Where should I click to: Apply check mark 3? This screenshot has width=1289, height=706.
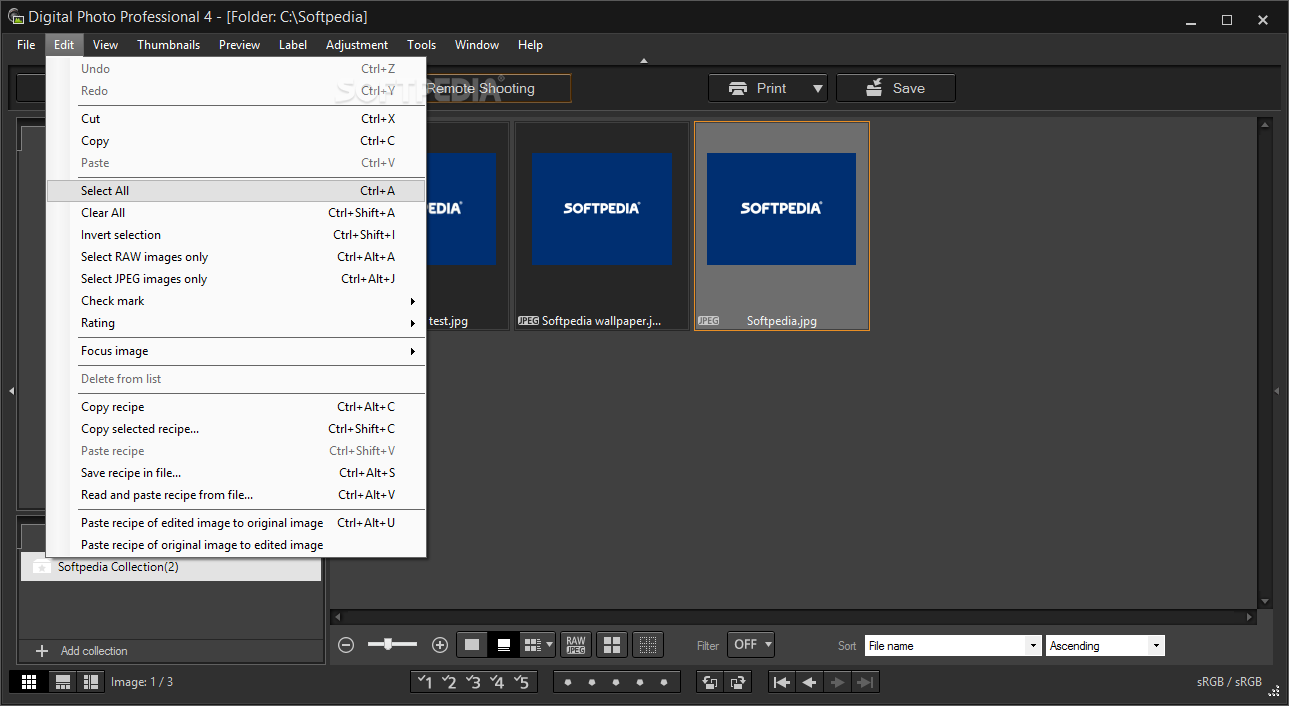click(x=473, y=682)
